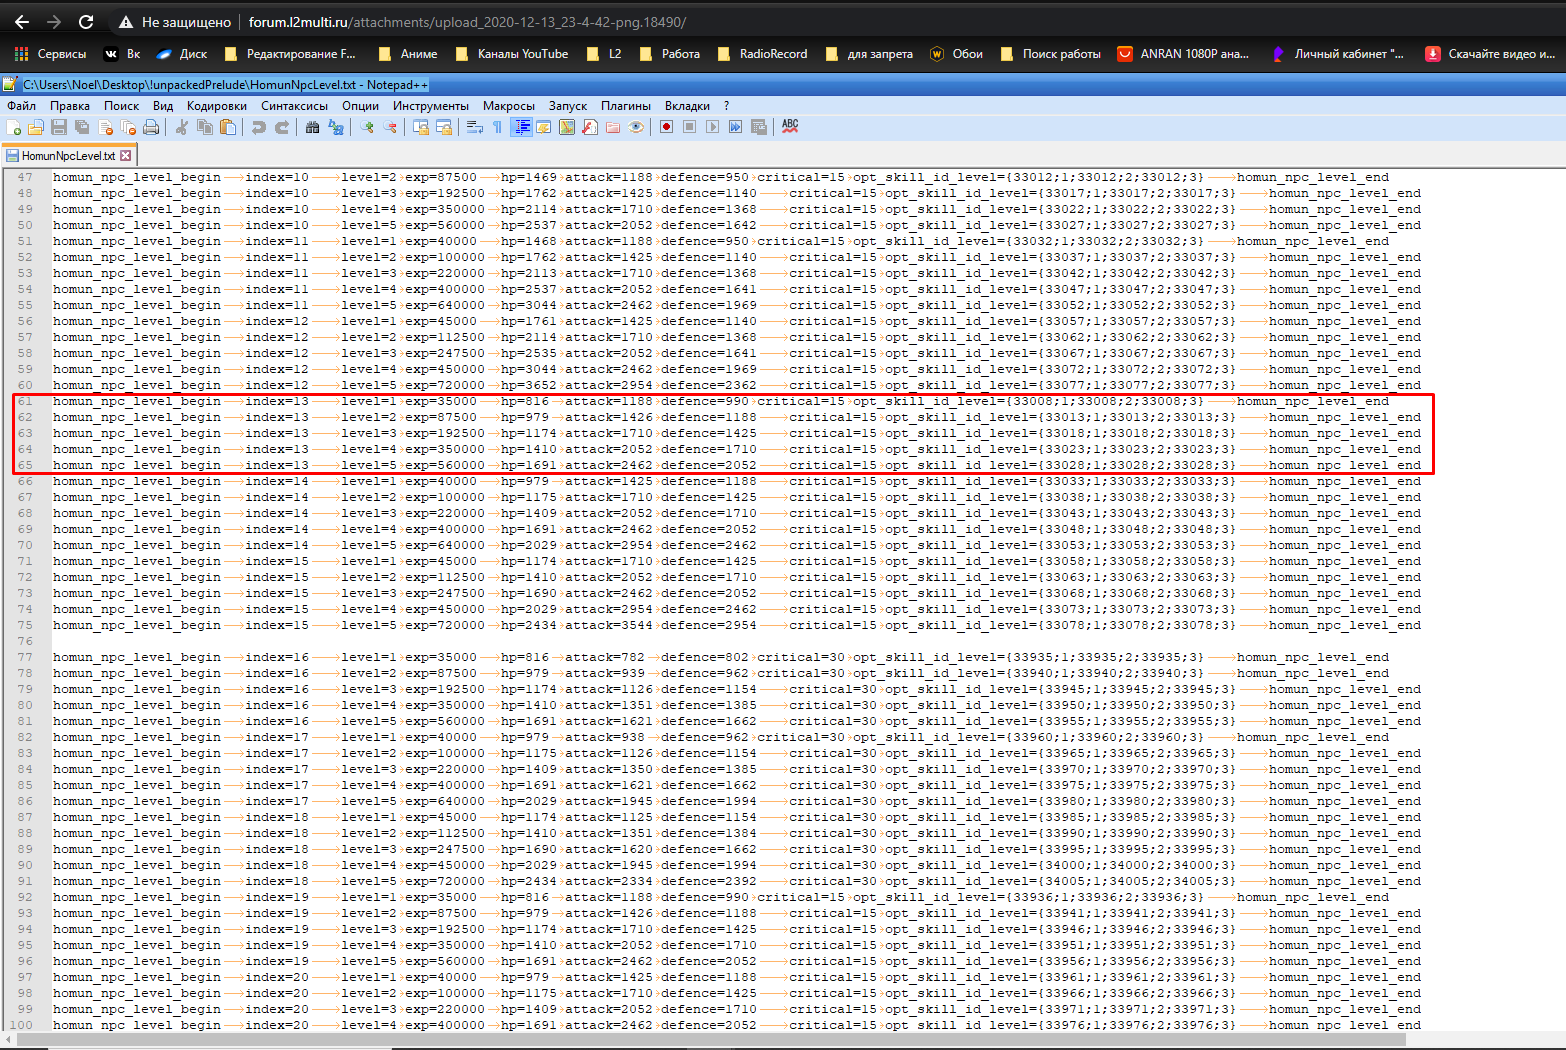This screenshot has width=1566, height=1050.
Task: Open the Replace tool icon
Action: click(x=336, y=127)
